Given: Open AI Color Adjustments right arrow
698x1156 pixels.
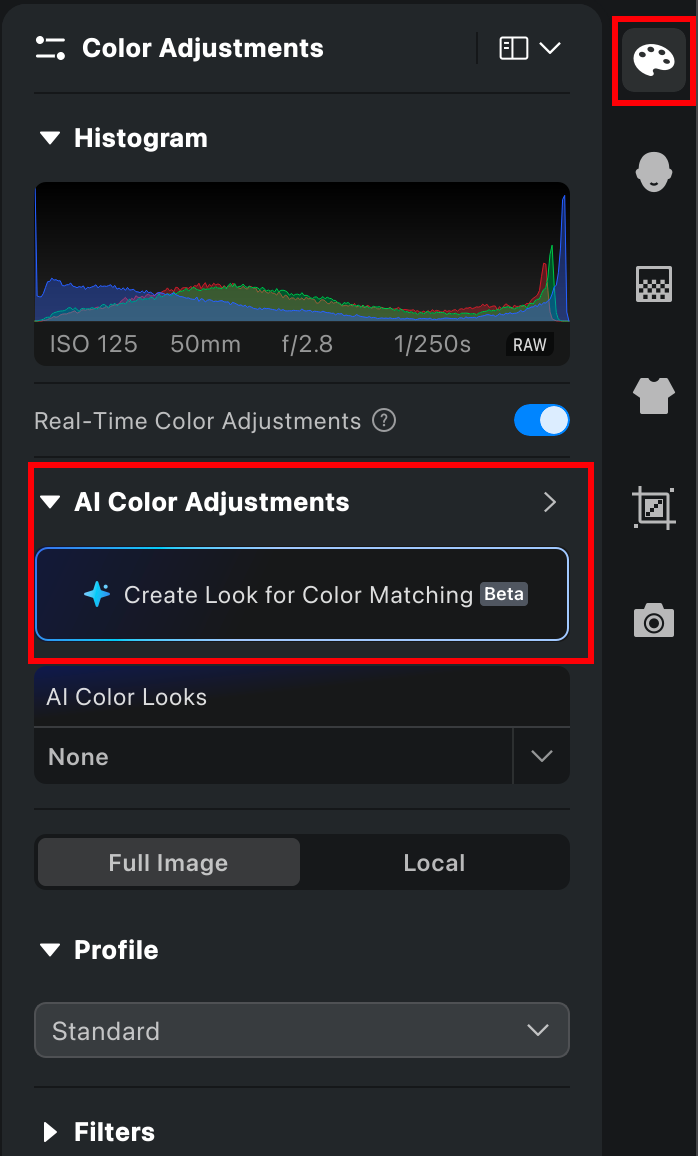Looking at the screenshot, I should [x=549, y=502].
